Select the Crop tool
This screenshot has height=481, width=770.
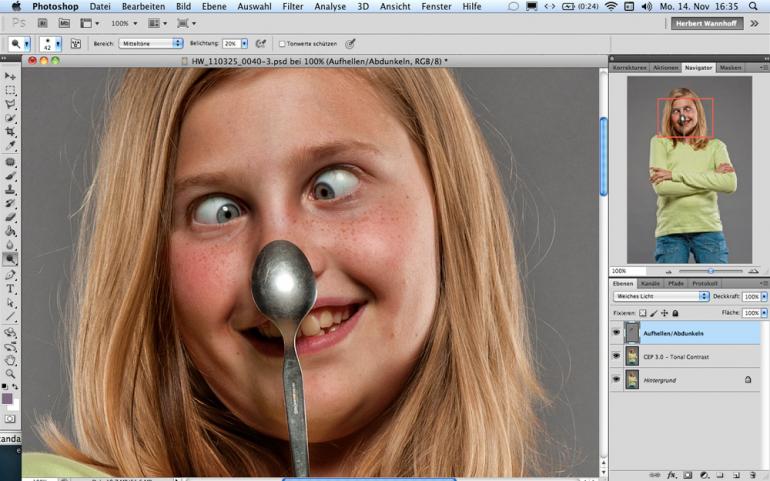click(x=10, y=132)
